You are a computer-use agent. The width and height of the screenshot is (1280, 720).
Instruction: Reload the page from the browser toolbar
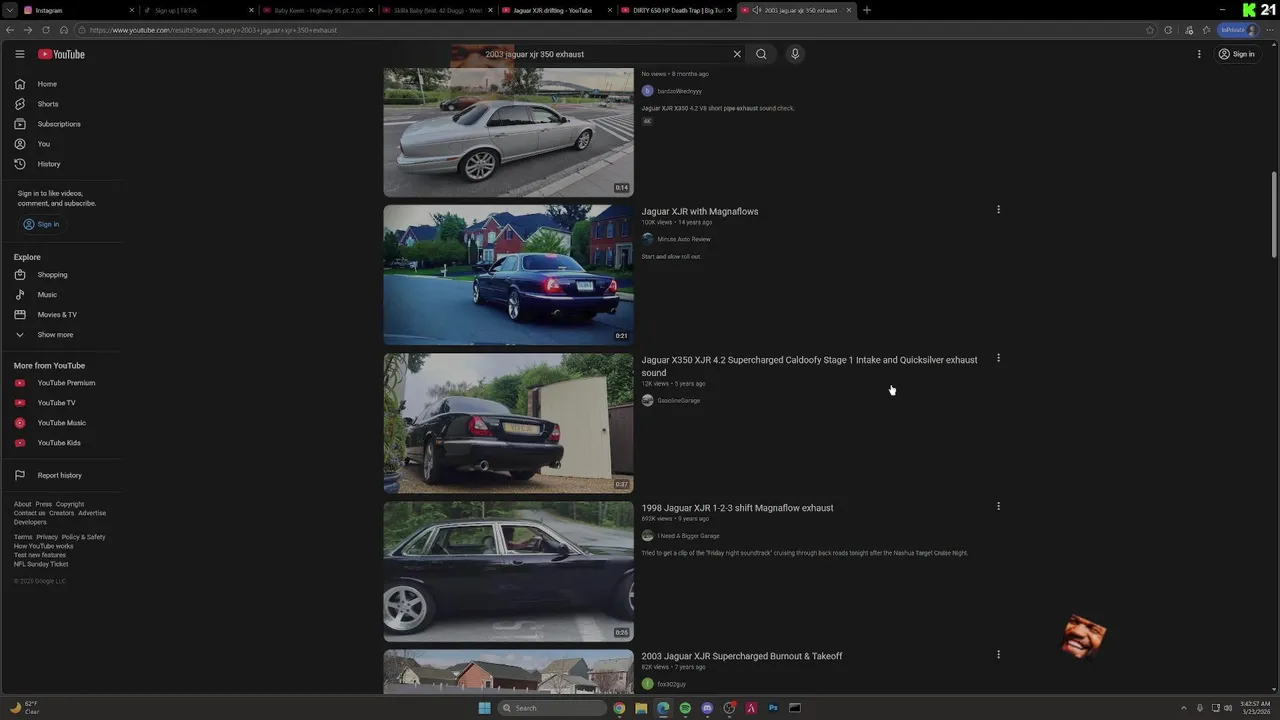[x=45, y=30]
